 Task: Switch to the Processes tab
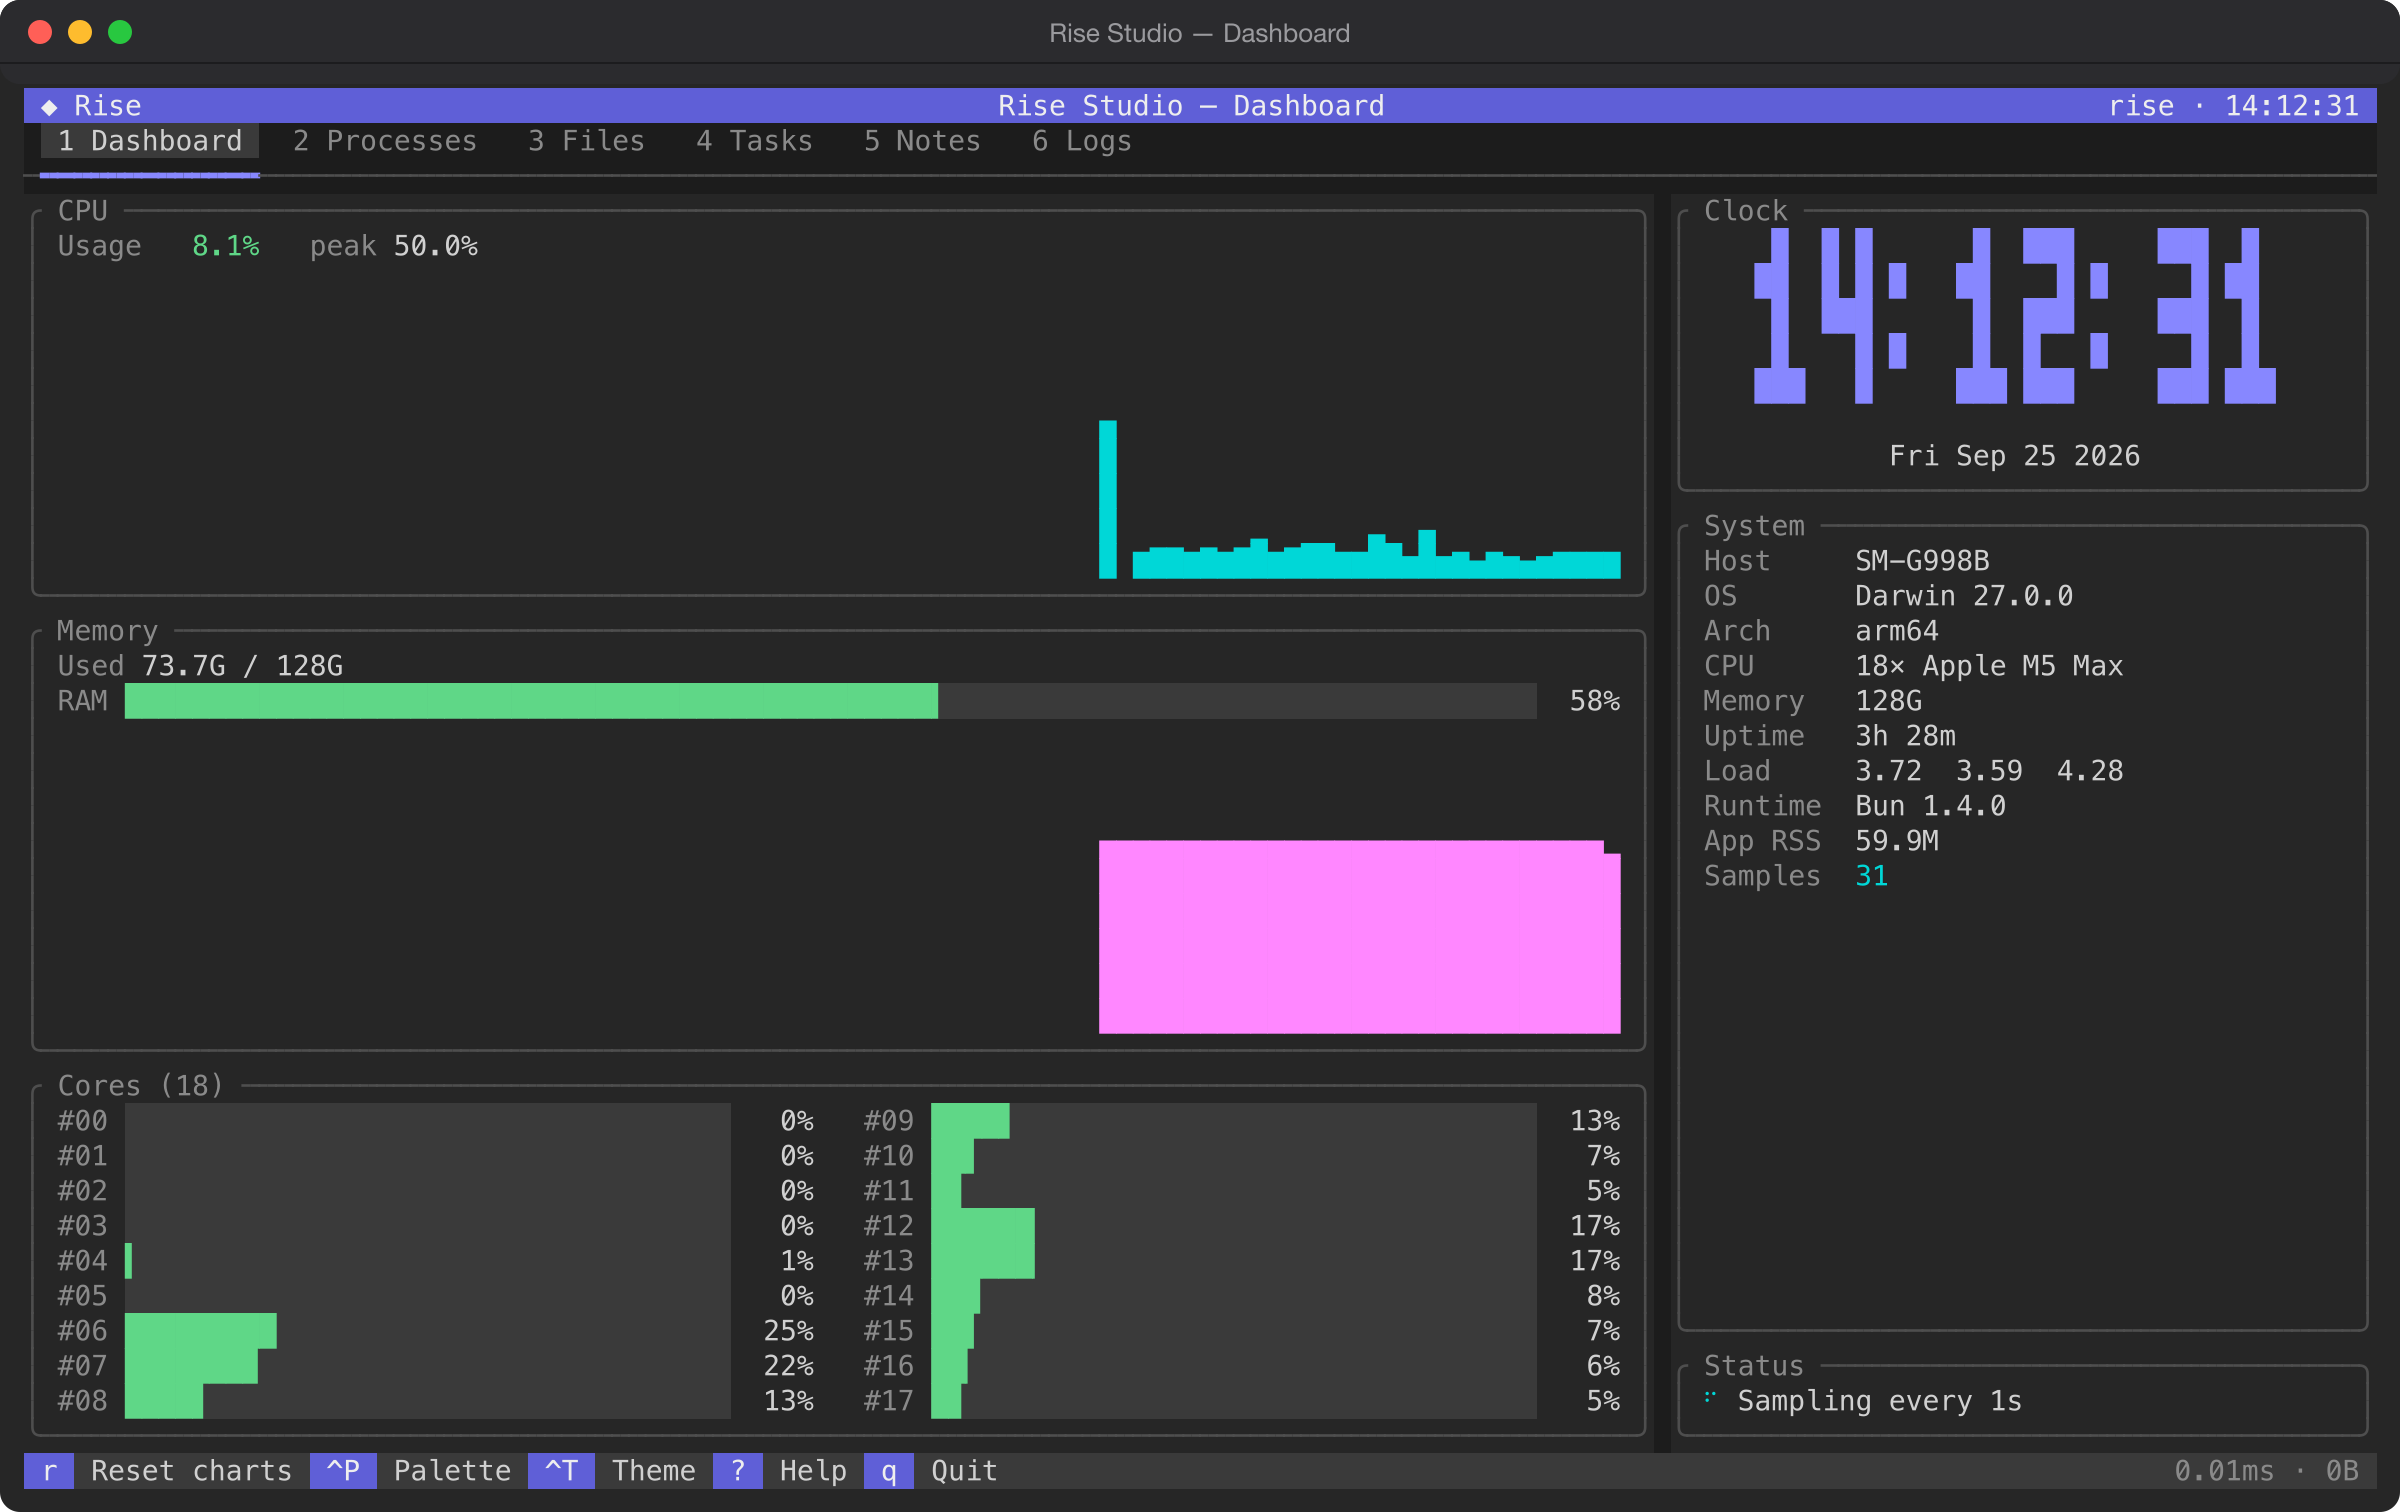384,141
